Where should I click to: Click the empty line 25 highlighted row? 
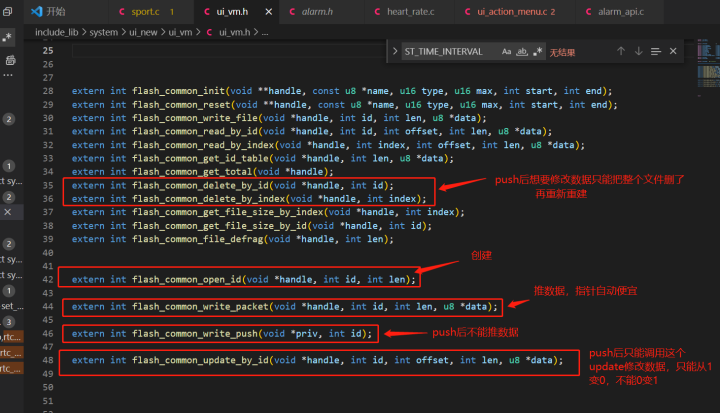(x=230, y=51)
